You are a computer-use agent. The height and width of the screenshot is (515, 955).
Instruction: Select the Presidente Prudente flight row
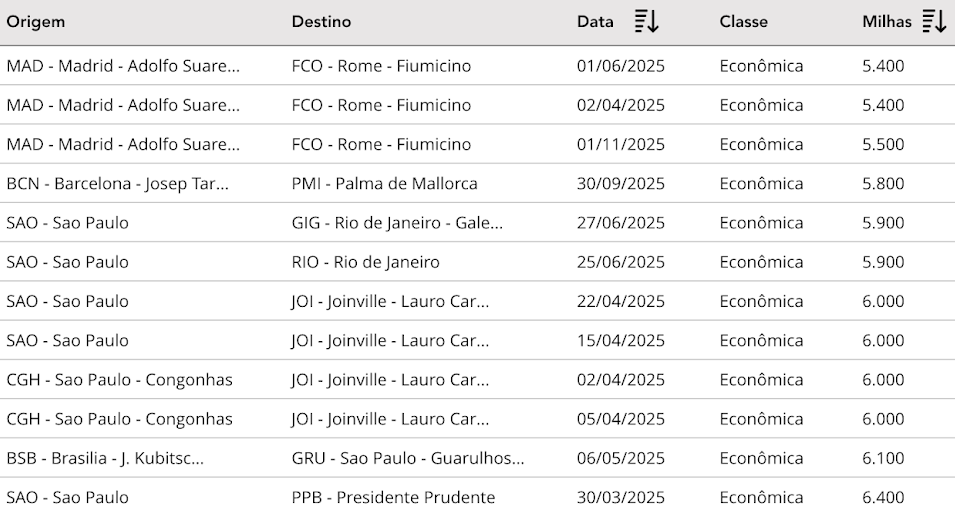point(478,497)
